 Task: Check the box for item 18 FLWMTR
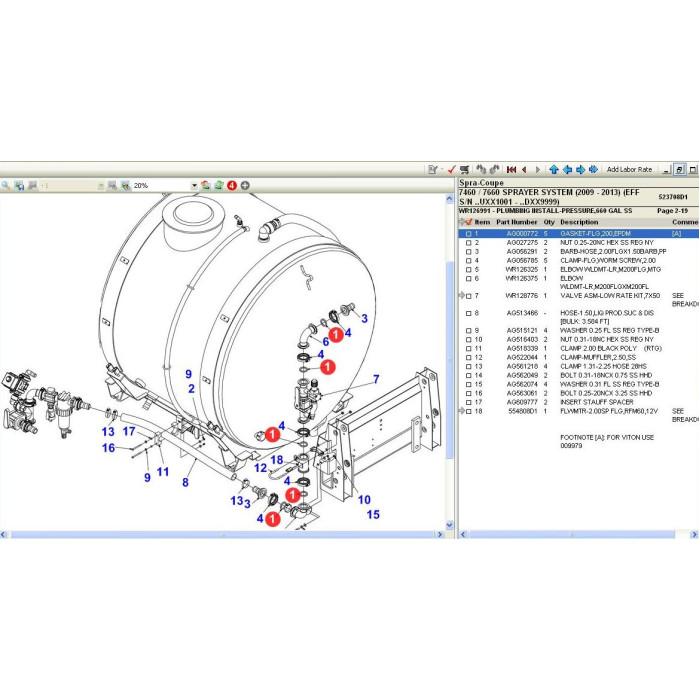[x=469, y=411]
